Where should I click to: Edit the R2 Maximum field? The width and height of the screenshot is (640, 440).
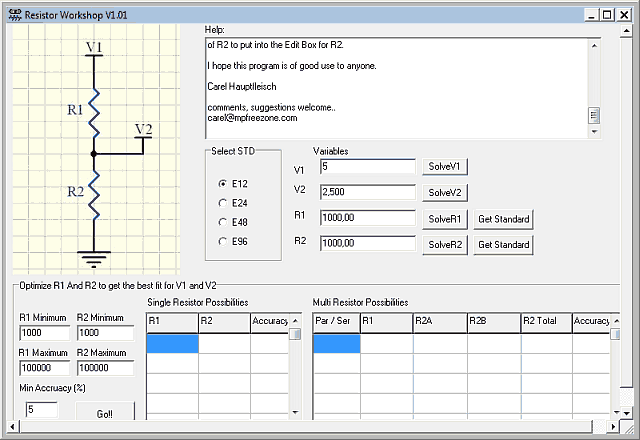[105, 368]
